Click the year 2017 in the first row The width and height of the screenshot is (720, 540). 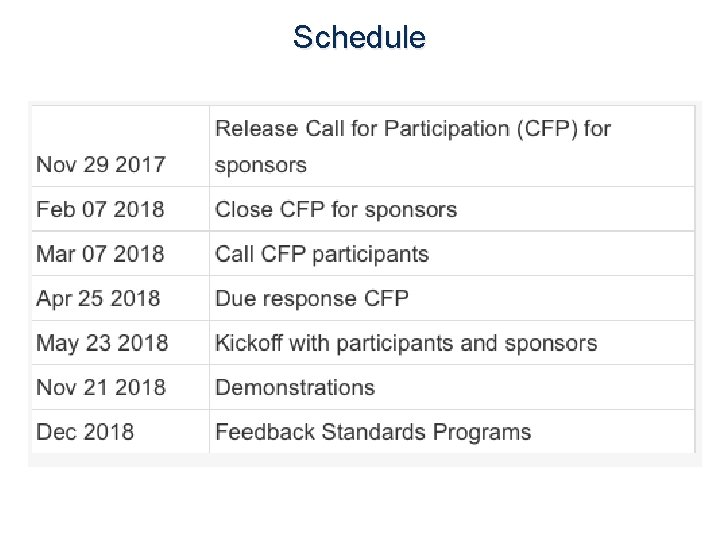pos(140,164)
